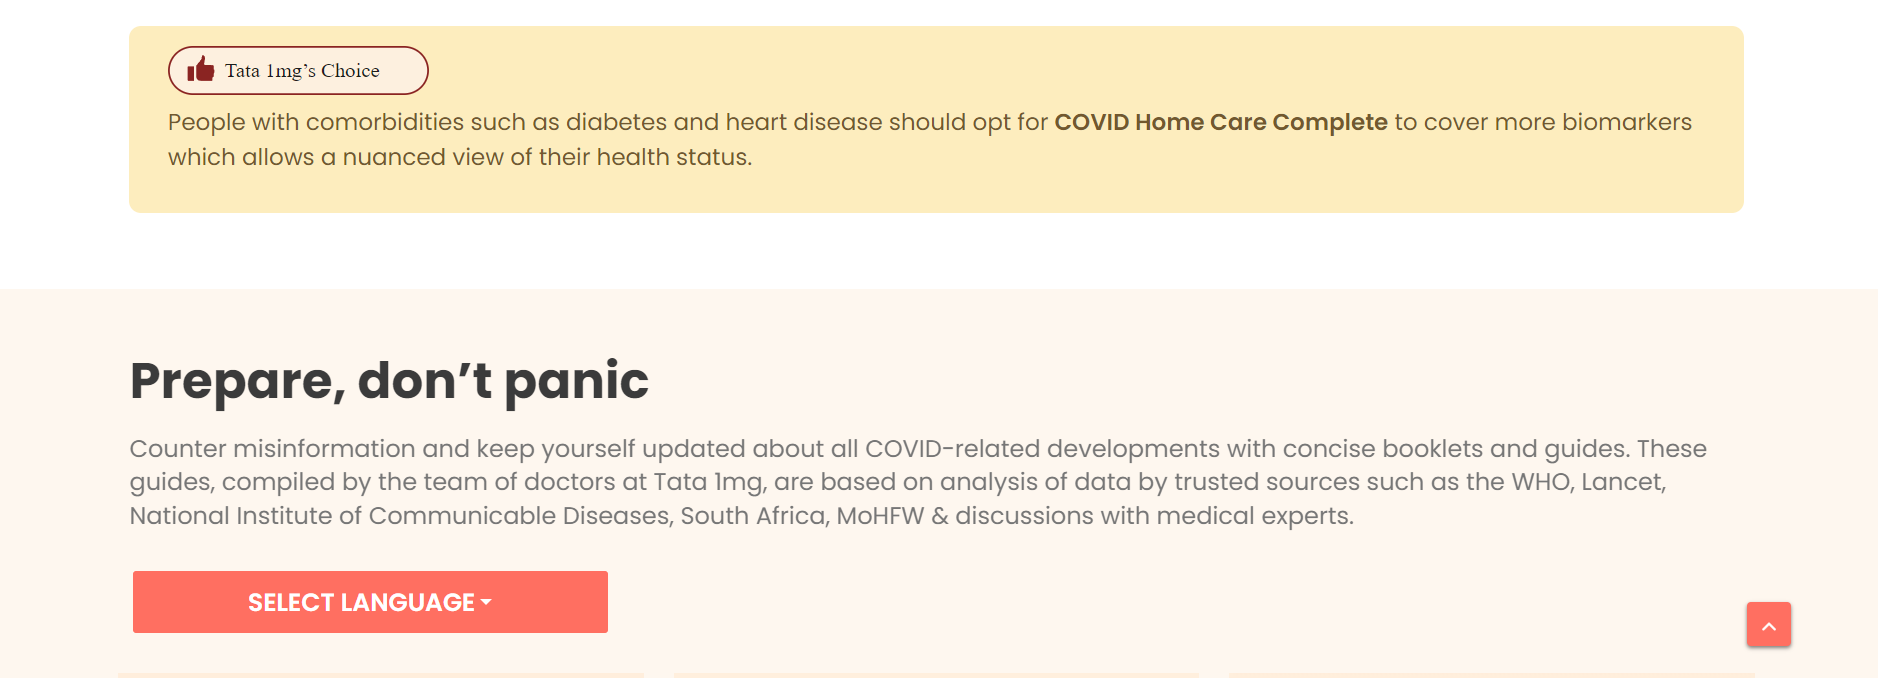
Task: Click the words WHO, Lancet in paragraph
Action: click(x=1588, y=482)
